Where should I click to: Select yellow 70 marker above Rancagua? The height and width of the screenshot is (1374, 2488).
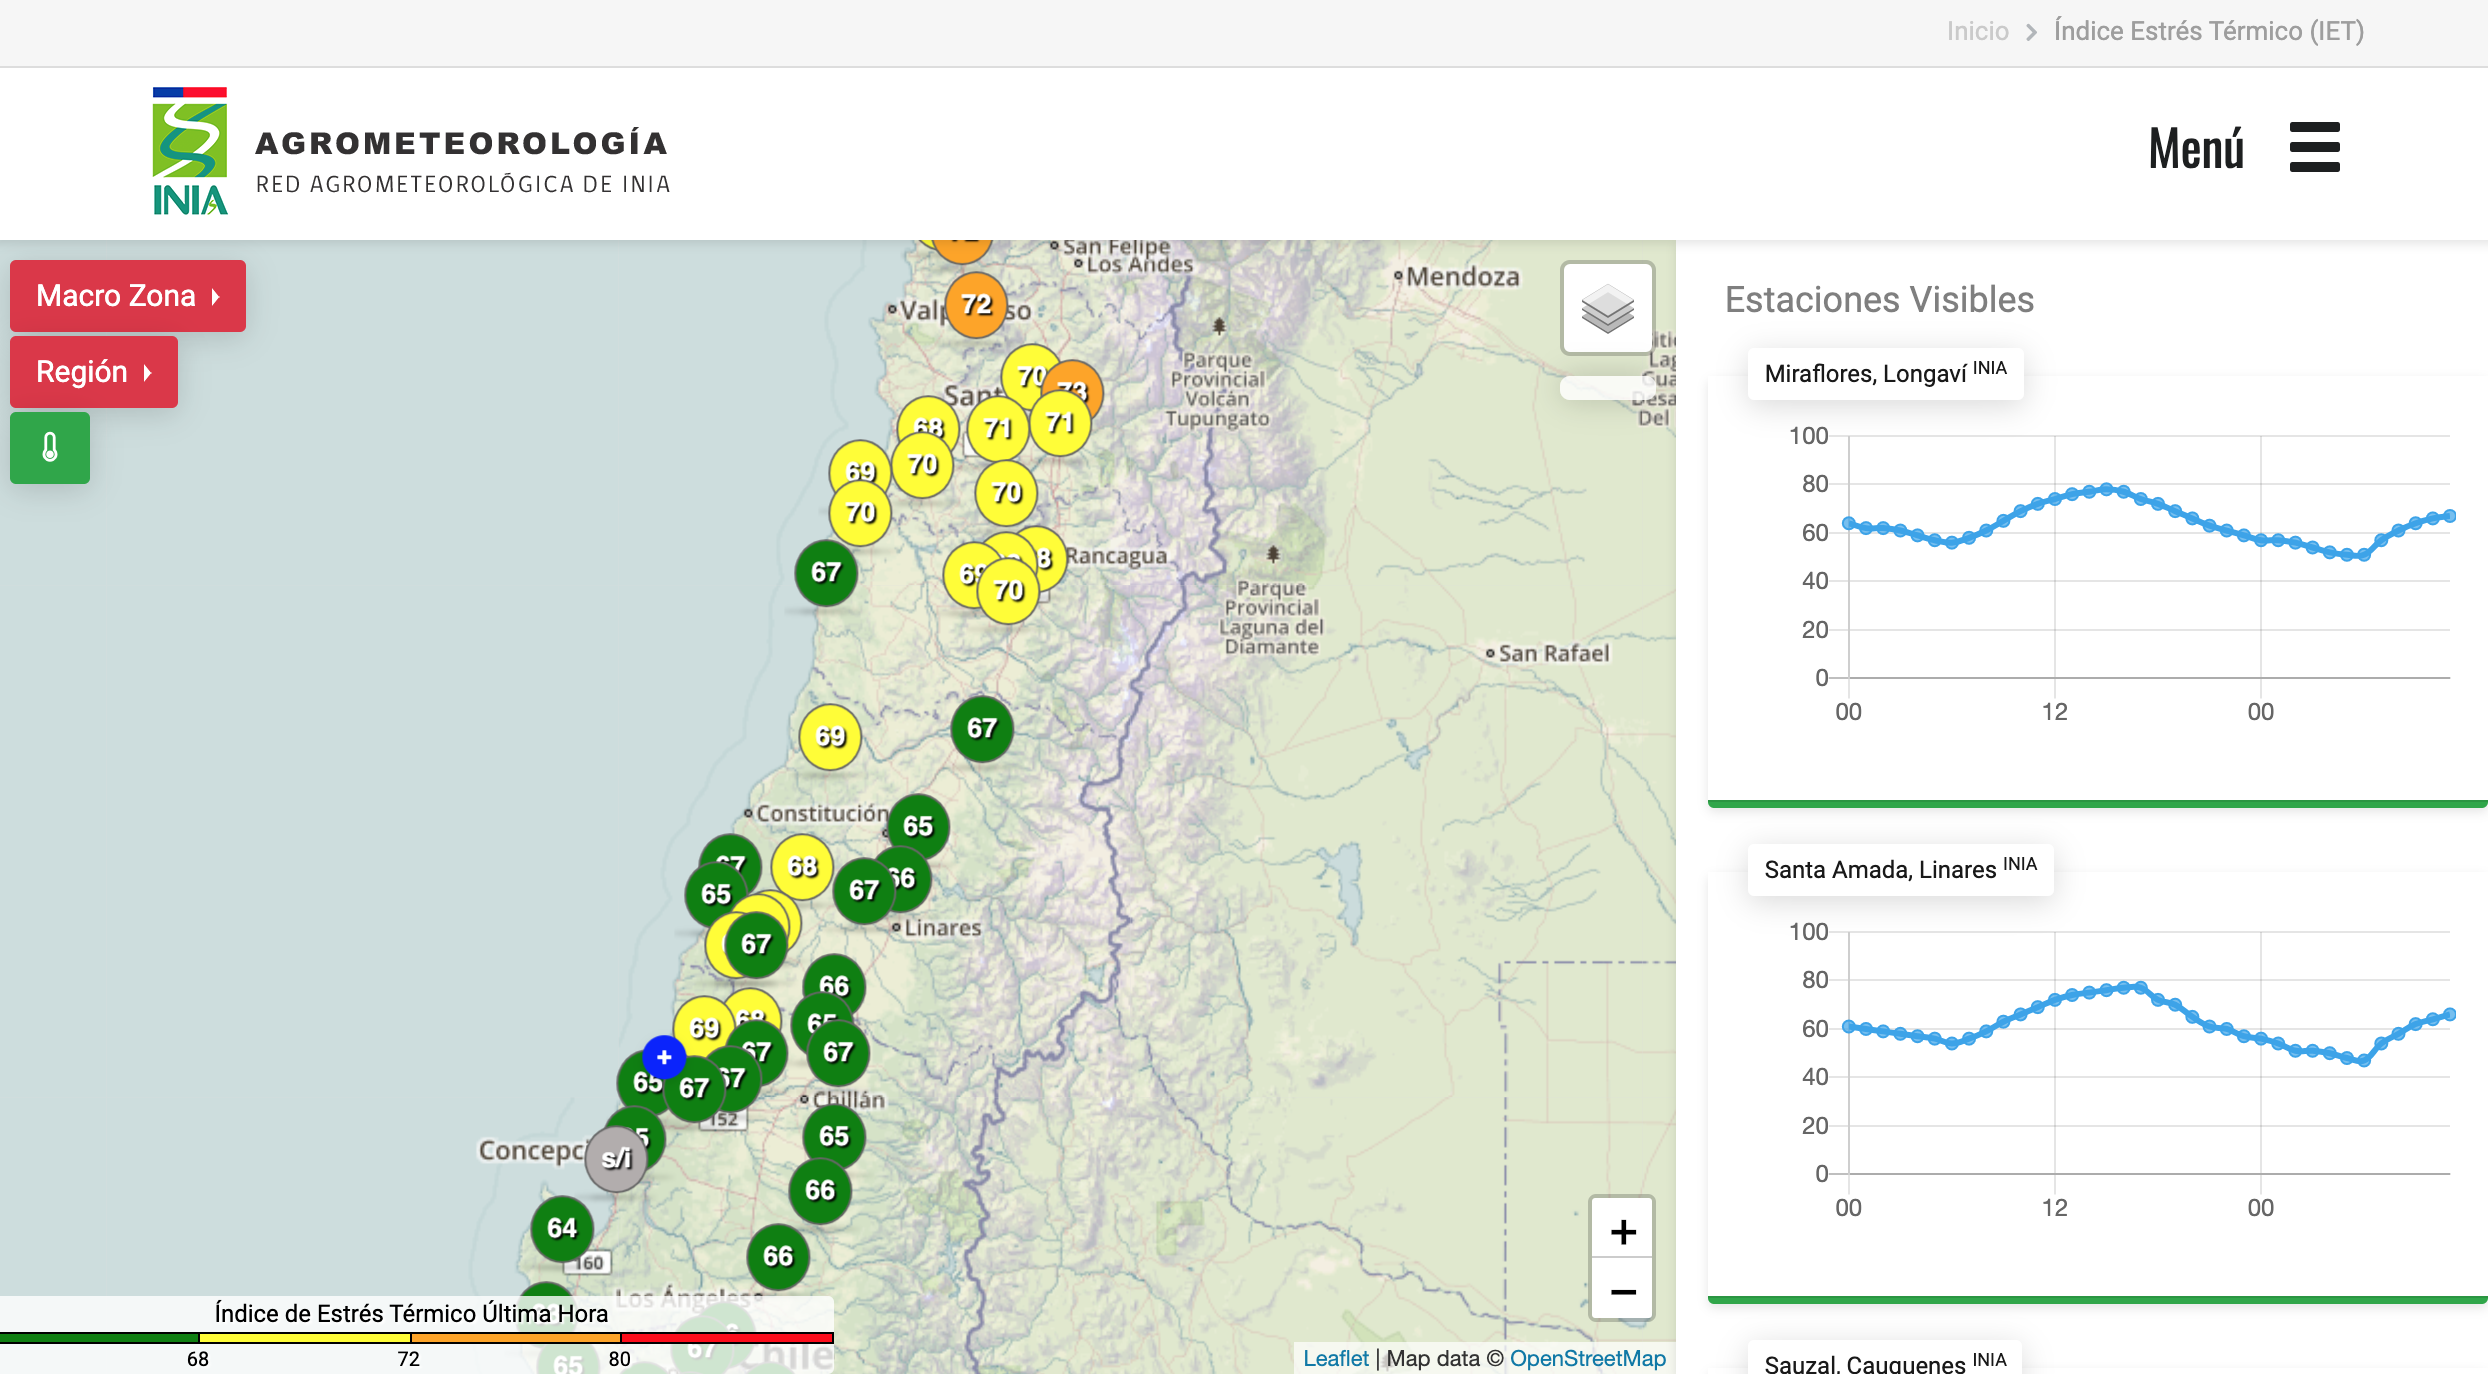1006,493
